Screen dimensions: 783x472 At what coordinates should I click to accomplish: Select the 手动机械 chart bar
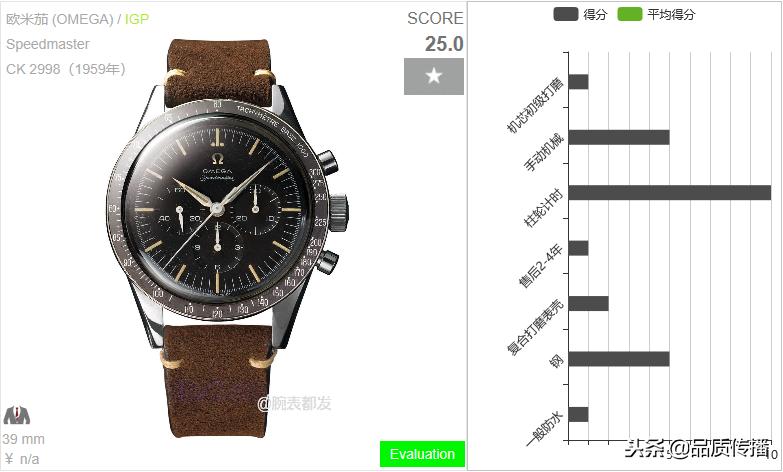tap(619, 137)
